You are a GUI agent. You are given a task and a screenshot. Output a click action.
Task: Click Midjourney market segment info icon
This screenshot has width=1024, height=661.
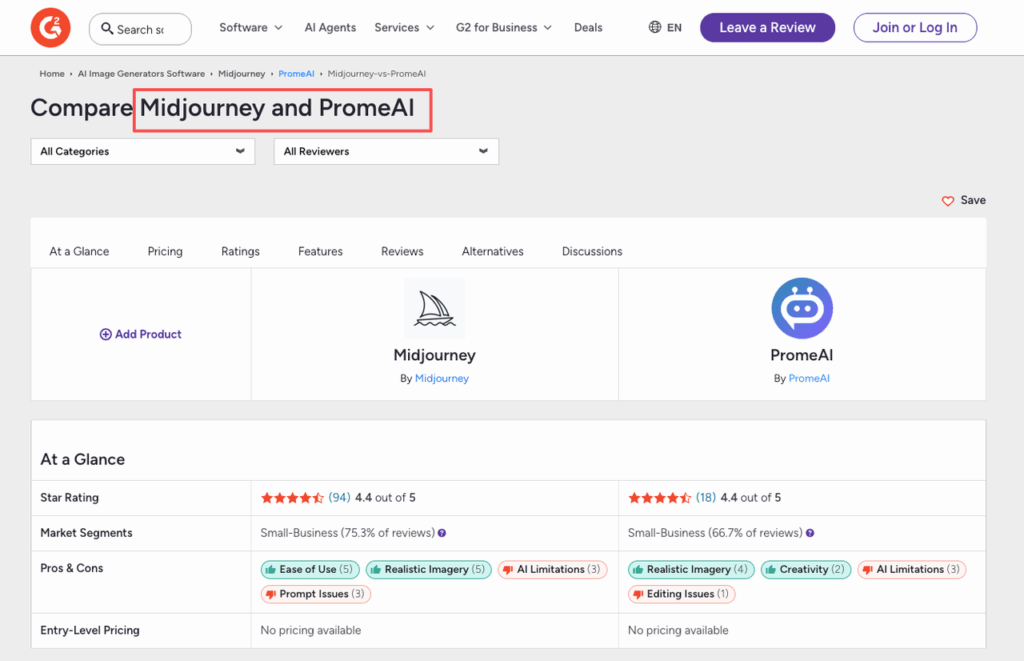click(x=442, y=533)
